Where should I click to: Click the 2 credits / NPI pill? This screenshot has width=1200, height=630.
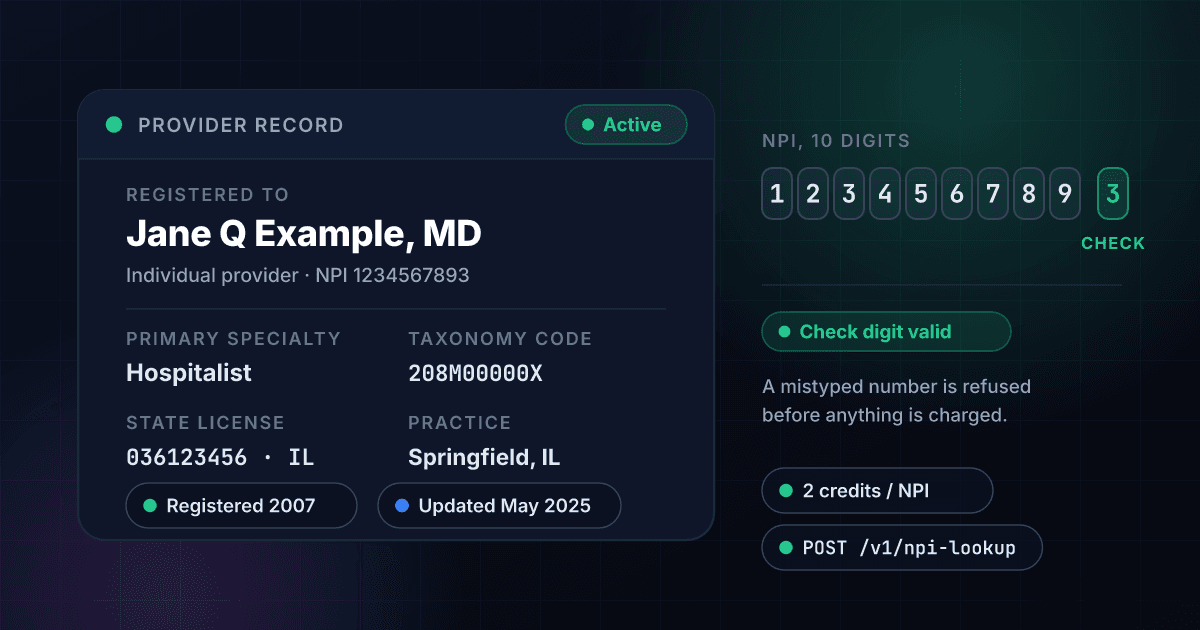tap(877, 491)
